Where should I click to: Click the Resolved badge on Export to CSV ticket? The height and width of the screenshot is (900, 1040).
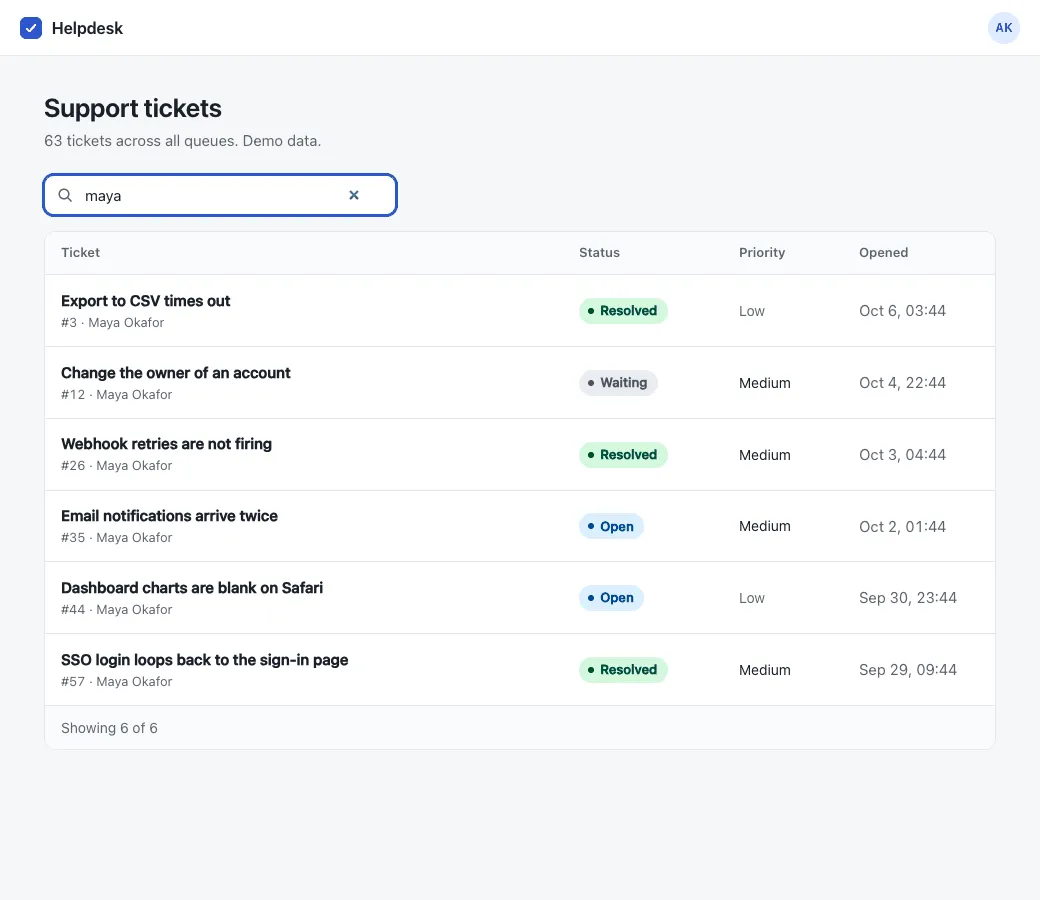tap(623, 311)
